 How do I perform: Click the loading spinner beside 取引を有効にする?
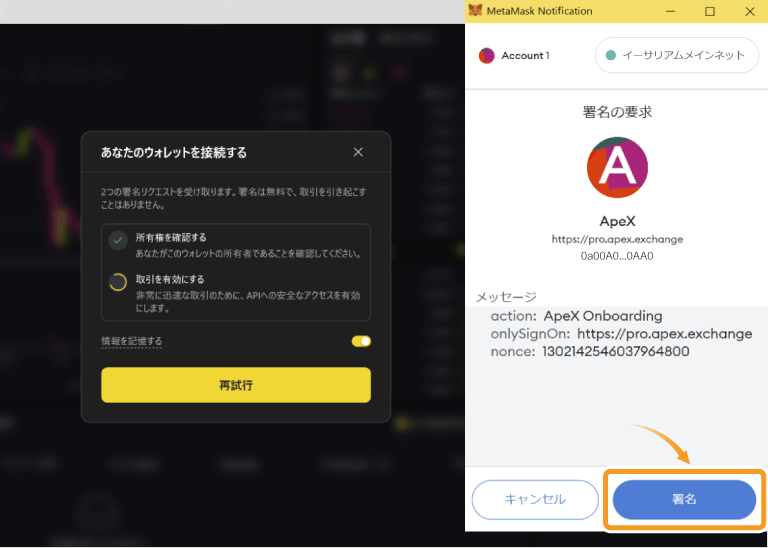(118, 282)
